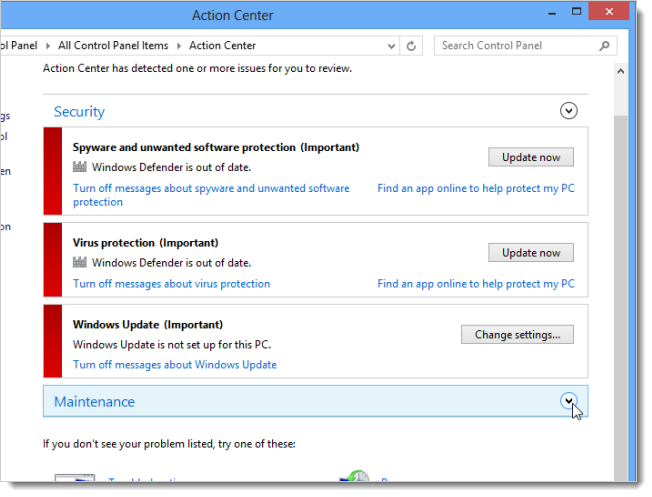Image resolution: width=652 pixels, height=497 pixels.
Task: Click Update now for Virus protection
Action: 530,253
